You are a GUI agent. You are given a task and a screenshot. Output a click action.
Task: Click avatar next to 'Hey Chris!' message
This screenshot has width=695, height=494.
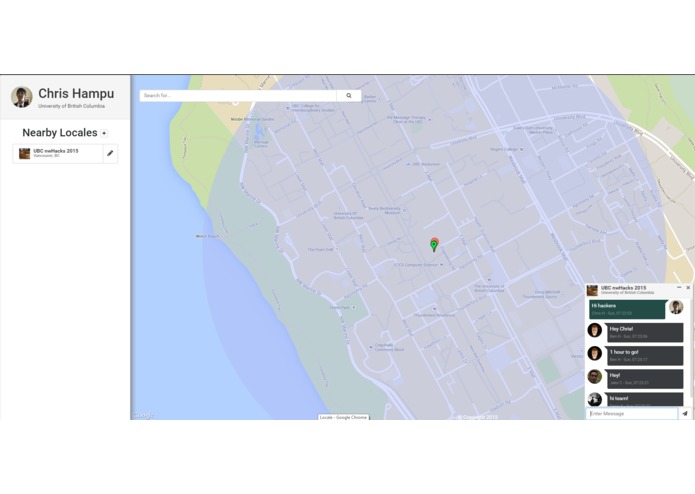tap(594, 330)
